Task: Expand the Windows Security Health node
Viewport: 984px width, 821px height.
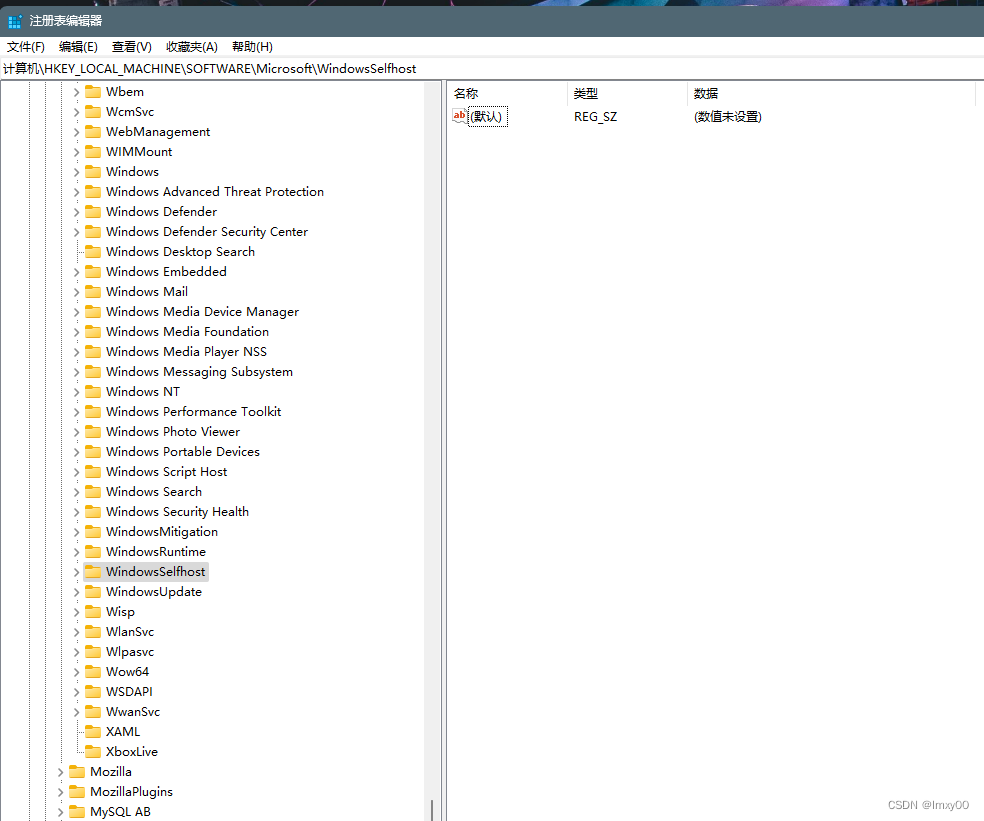Action: [x=76, y=512]
